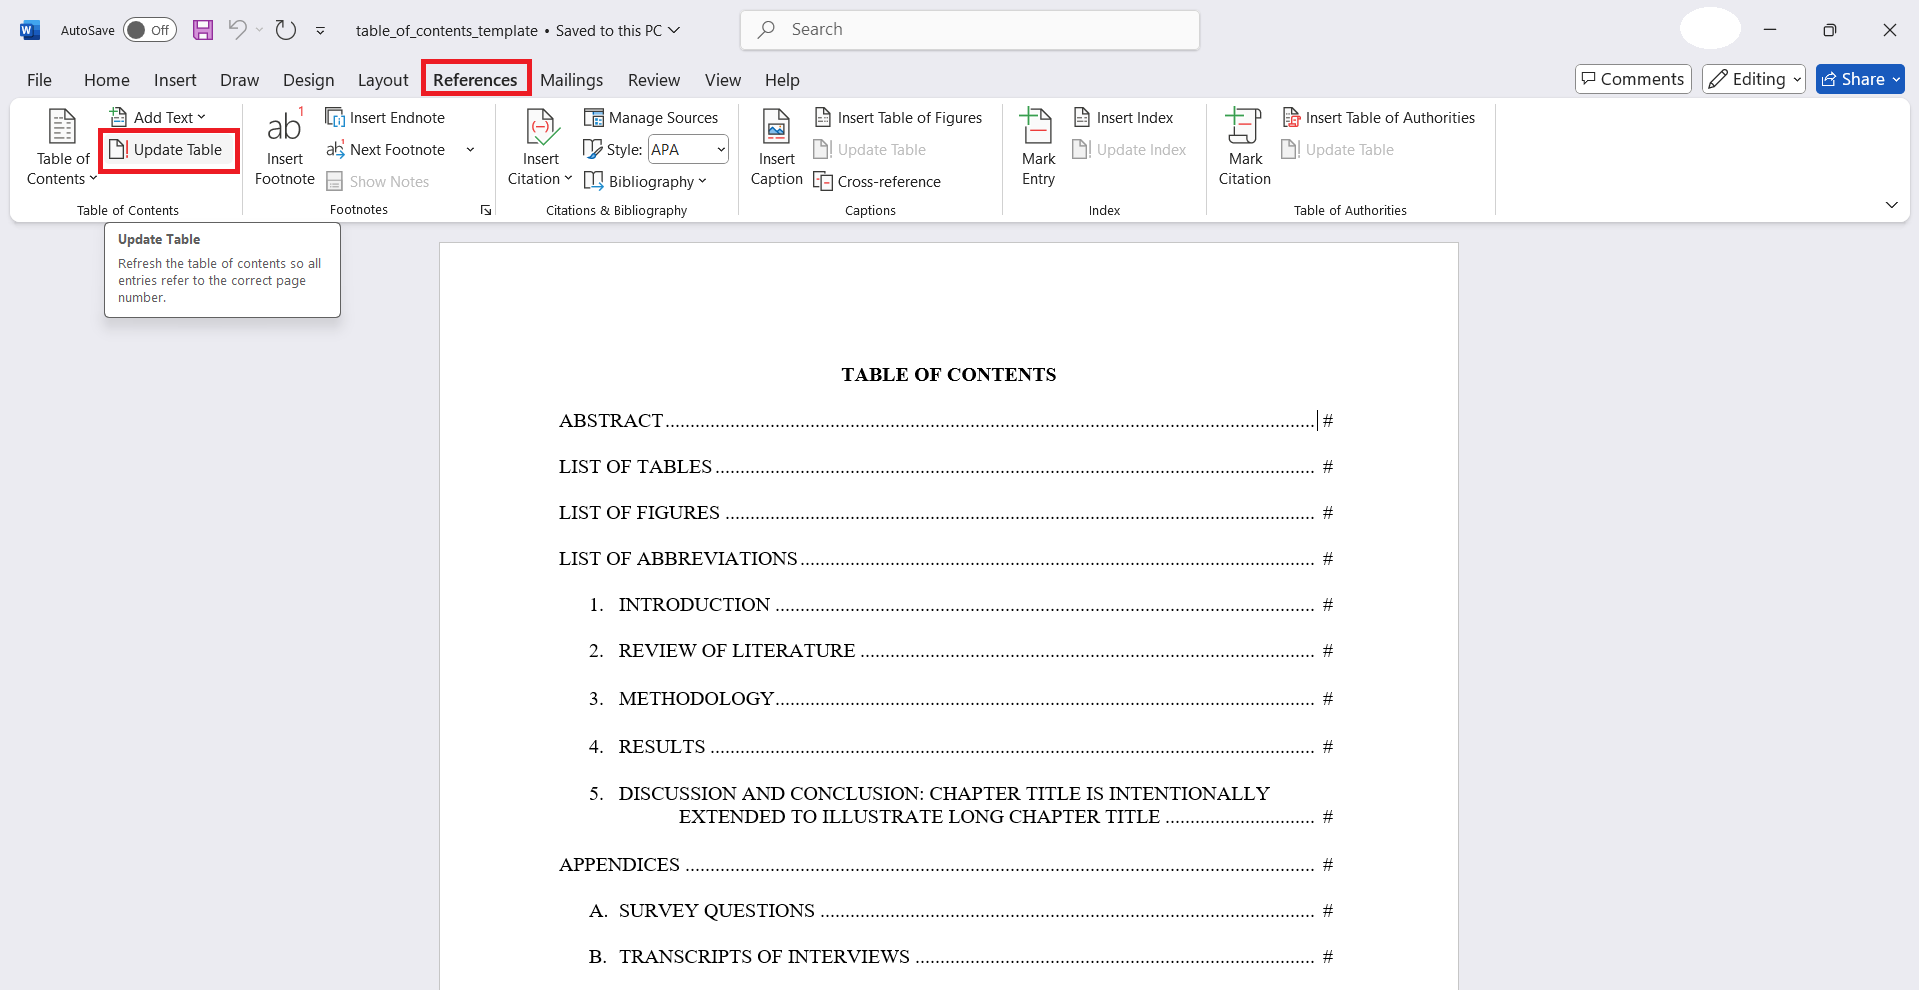Viewport: 1919px width, 990px height.
Task: Click ABSTRACT entry in contents
Action: 946,421
